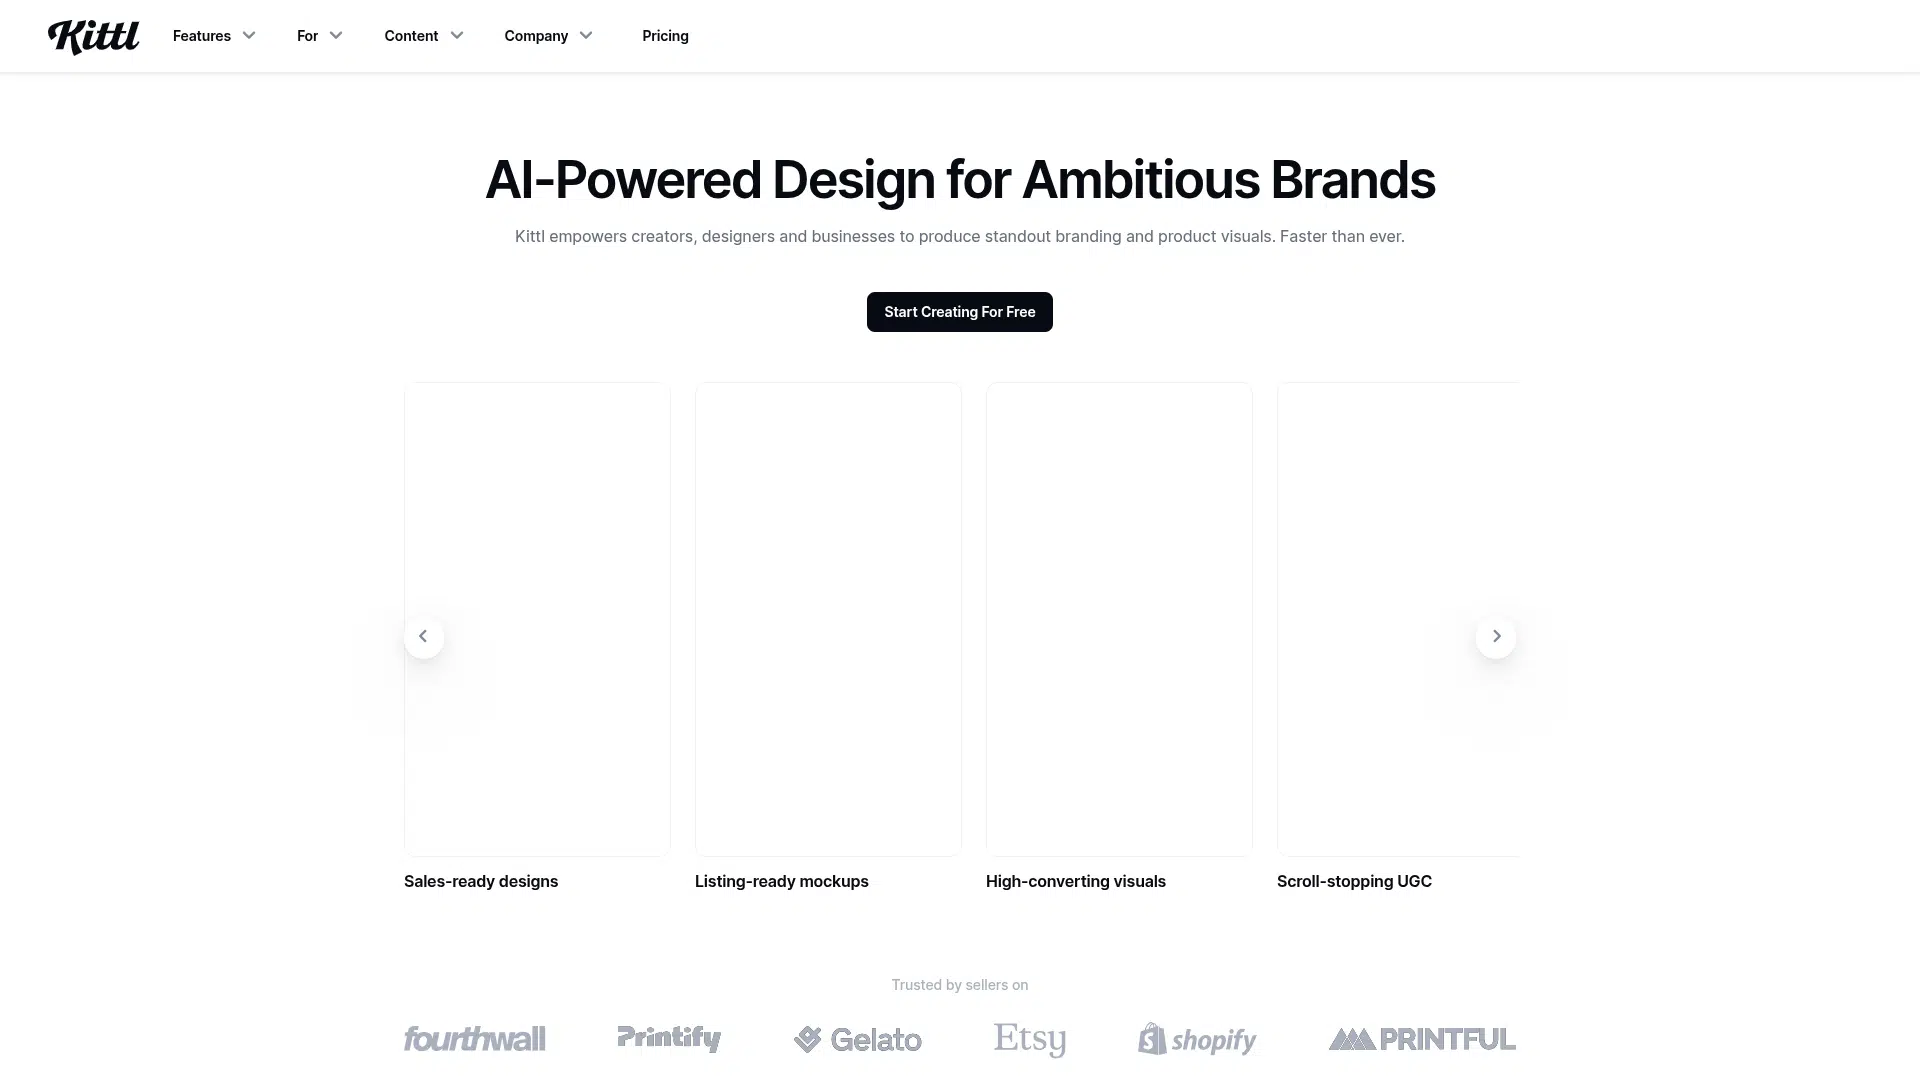The image size is (1920, 1080).
Task: Expand the For dropdown chevron
Action: coord(336,36)
